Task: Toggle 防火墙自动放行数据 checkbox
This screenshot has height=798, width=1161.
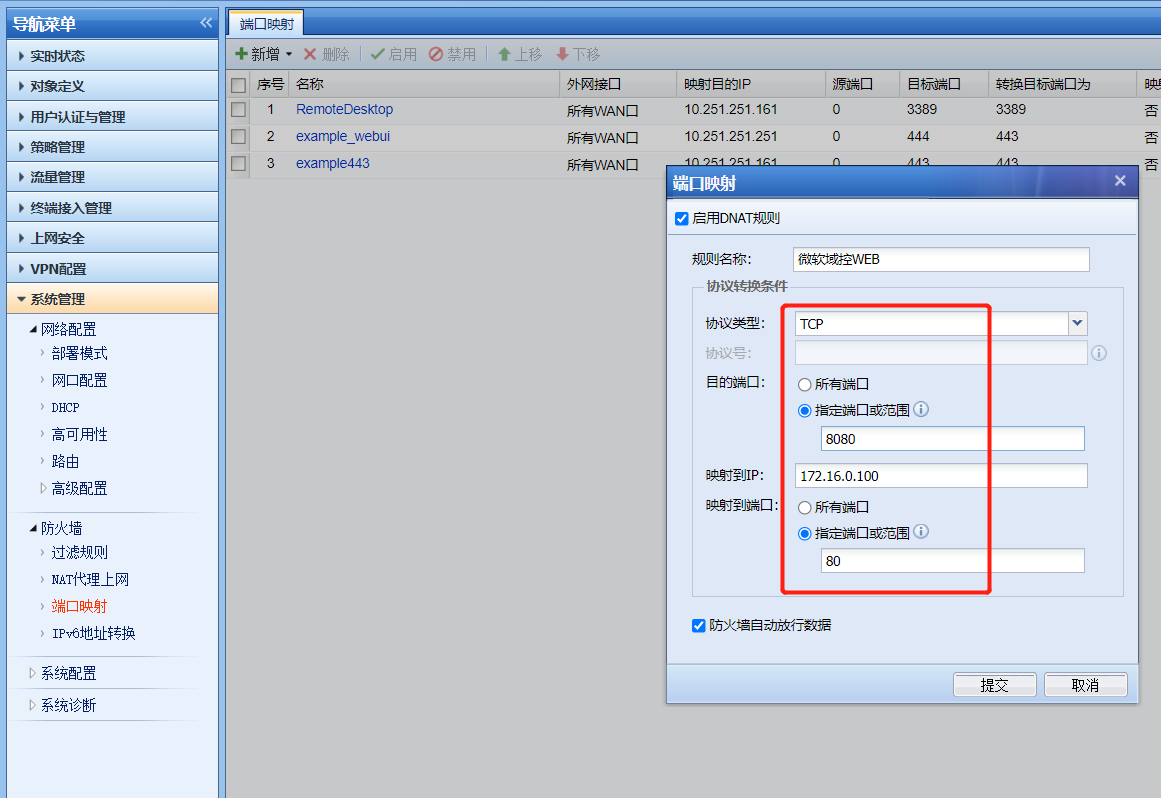Action: coord(699,626)
